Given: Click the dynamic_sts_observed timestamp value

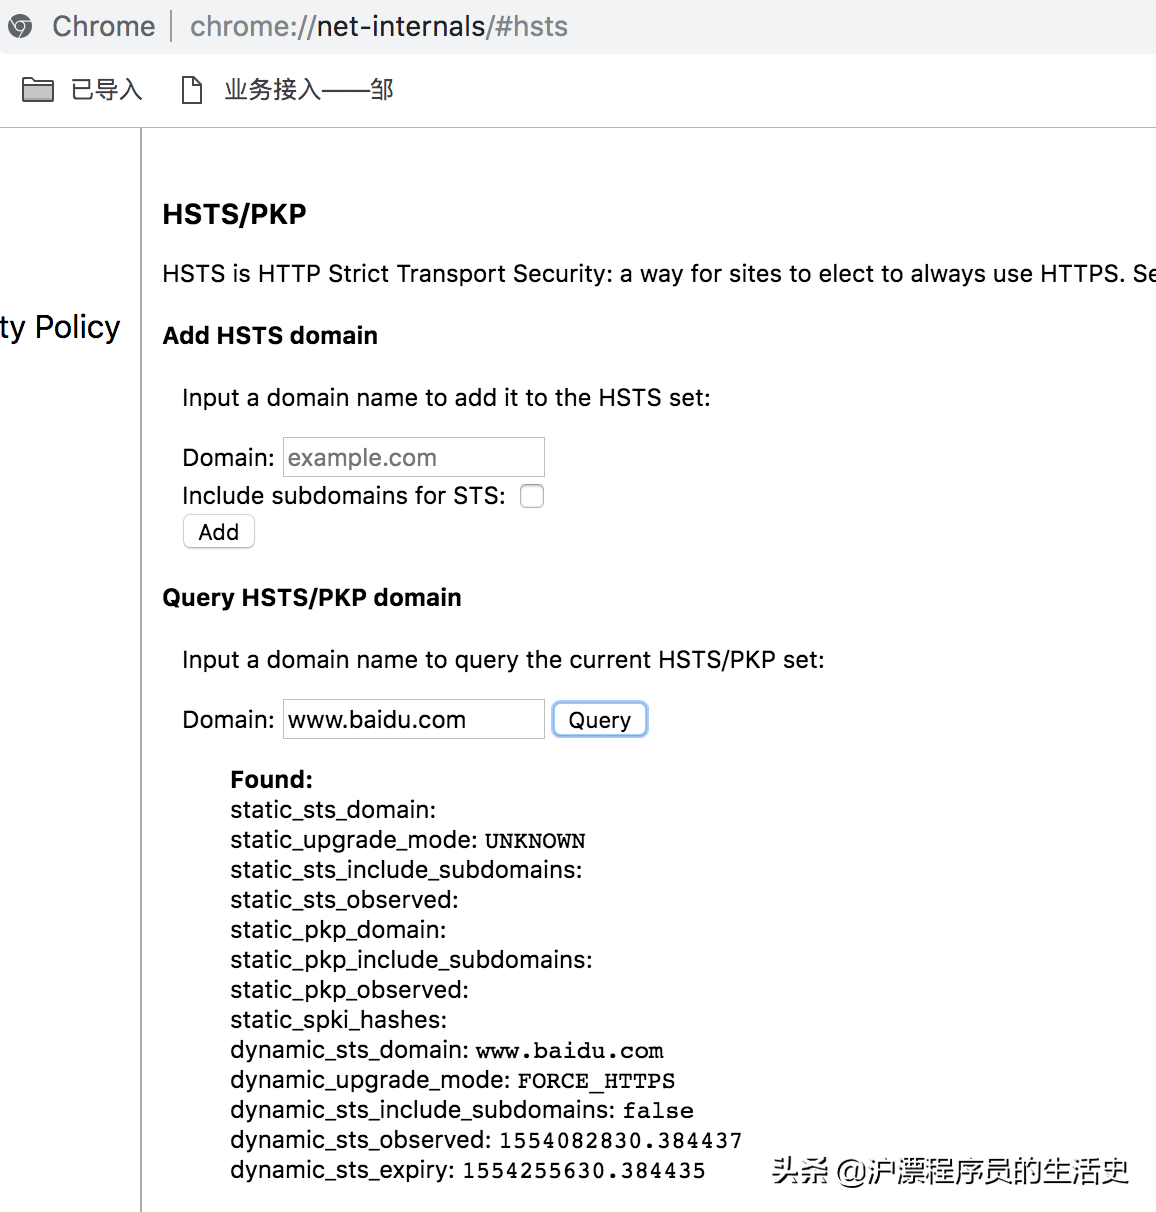Looking at the screenshot, I should point(620,1141).
